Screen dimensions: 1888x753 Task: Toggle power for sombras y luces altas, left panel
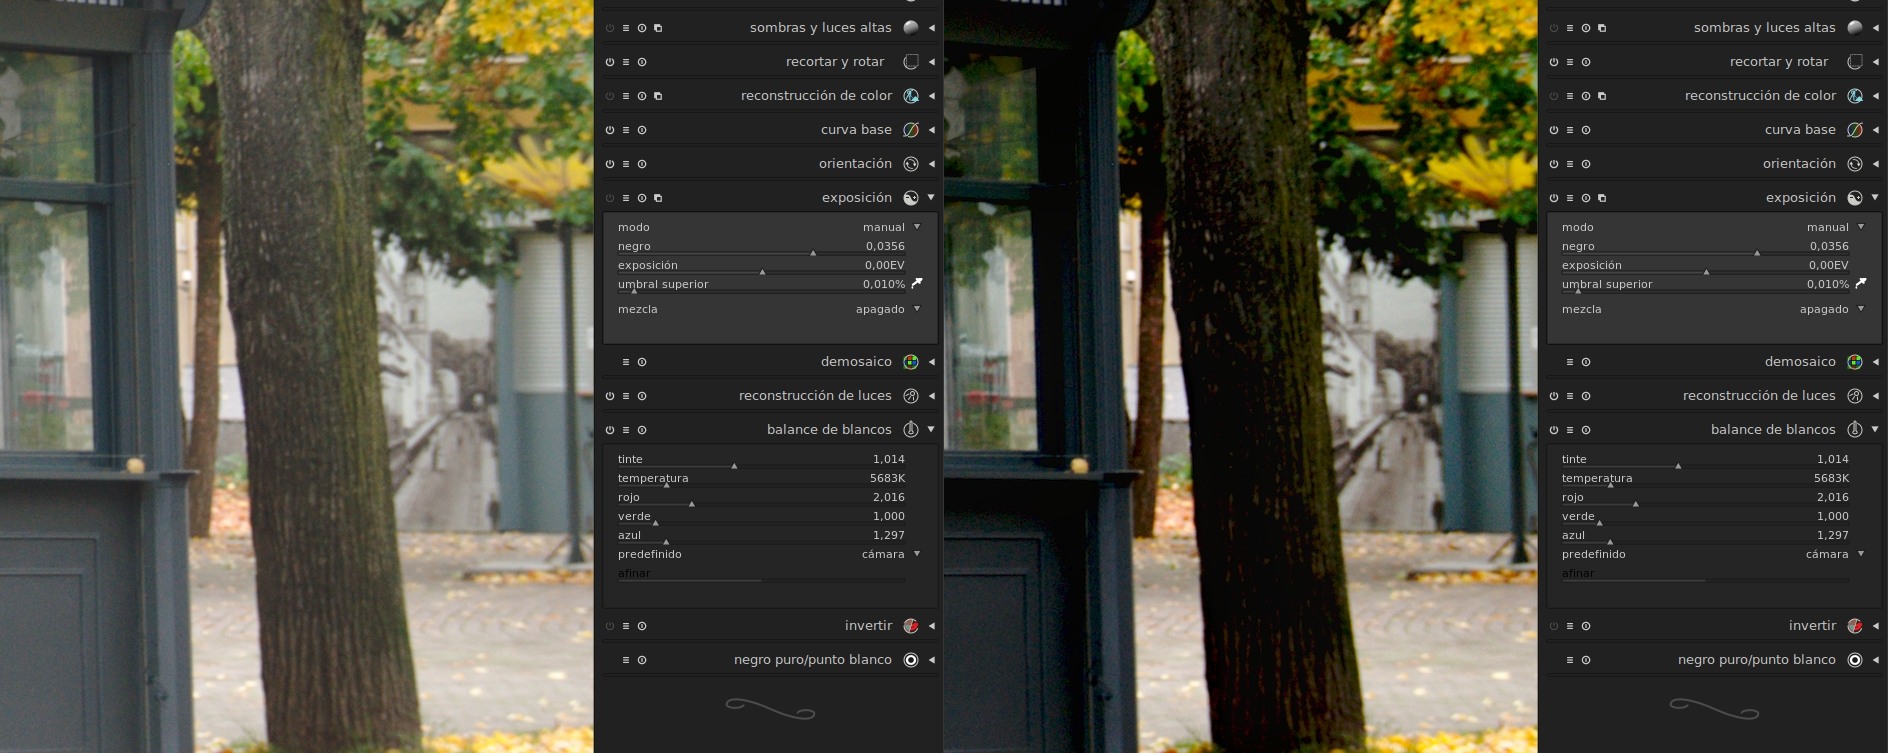click(610, 28)
